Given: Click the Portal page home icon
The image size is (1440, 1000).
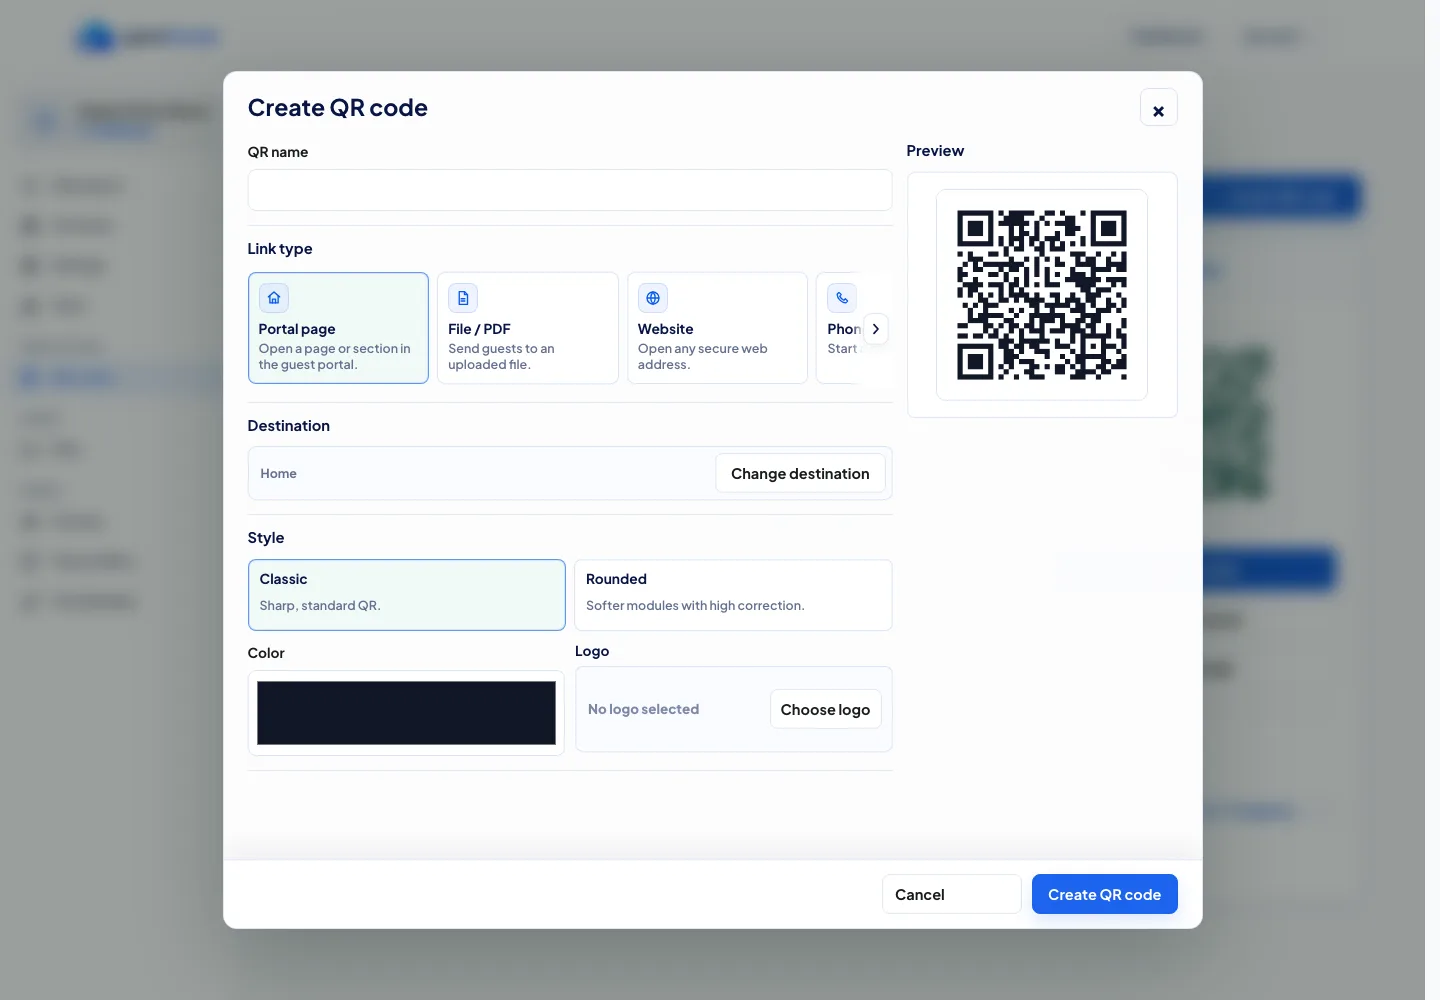Looking at the screenshot, I should click(274, 298).
